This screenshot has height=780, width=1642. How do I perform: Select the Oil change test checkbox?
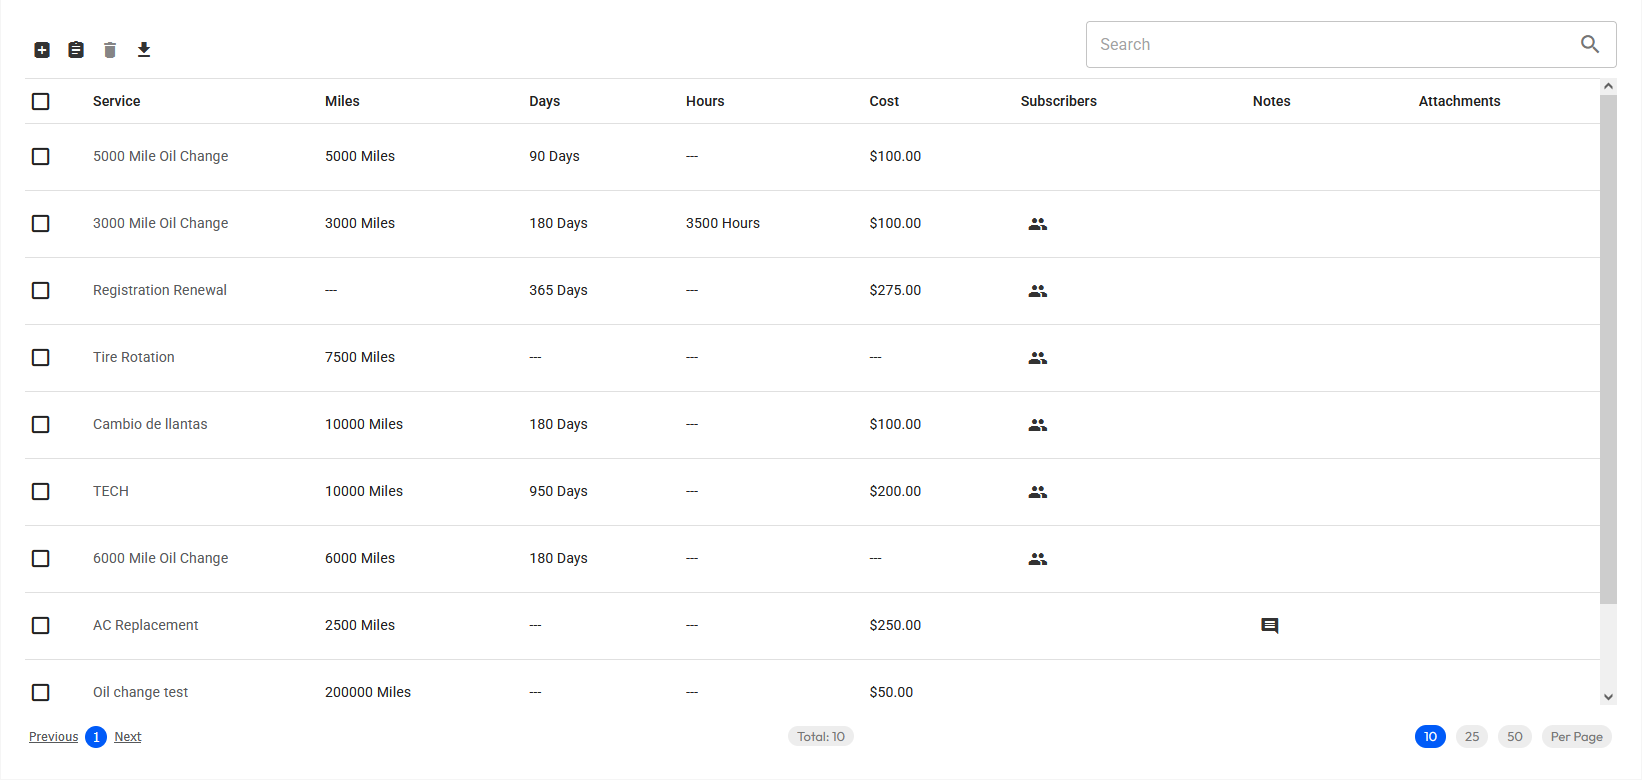(41, 692)
